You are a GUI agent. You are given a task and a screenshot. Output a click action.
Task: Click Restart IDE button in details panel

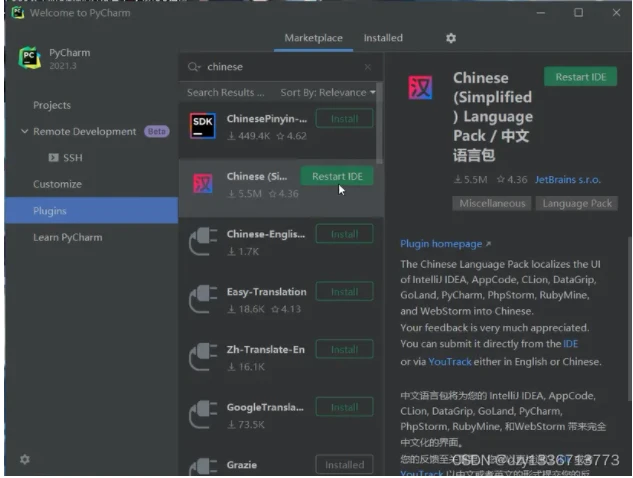click(580, 77)
